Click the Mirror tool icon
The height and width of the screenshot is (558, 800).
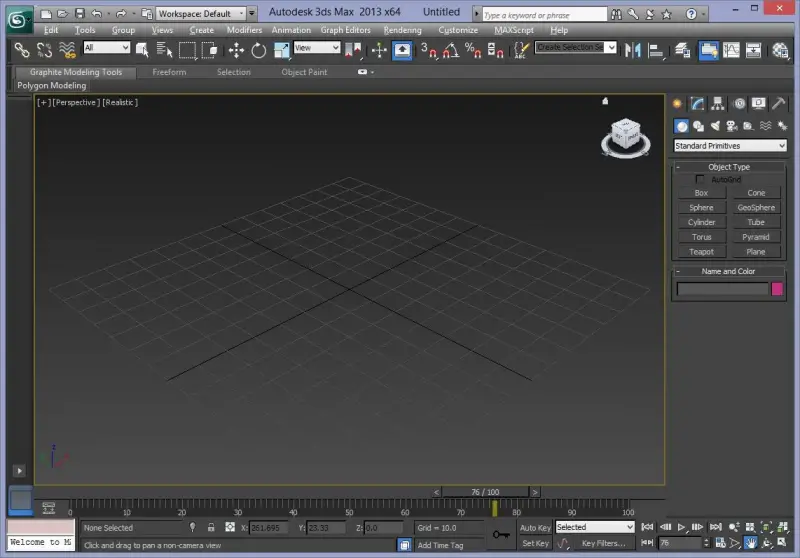[x=633, y=50]
